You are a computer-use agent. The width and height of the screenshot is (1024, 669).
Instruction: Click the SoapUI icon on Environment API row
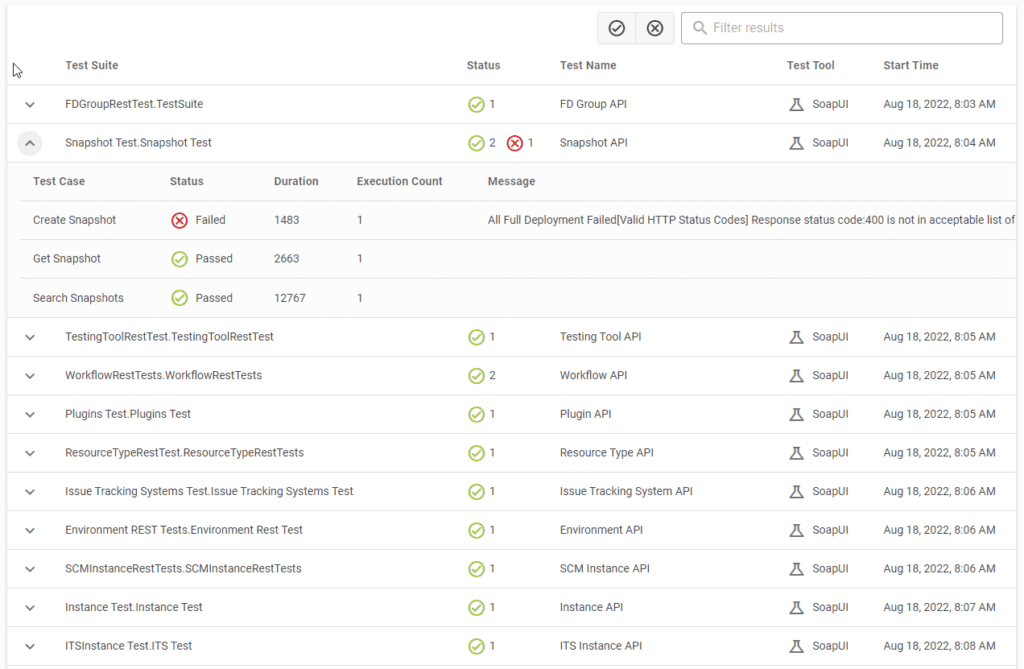pos(796,529)
